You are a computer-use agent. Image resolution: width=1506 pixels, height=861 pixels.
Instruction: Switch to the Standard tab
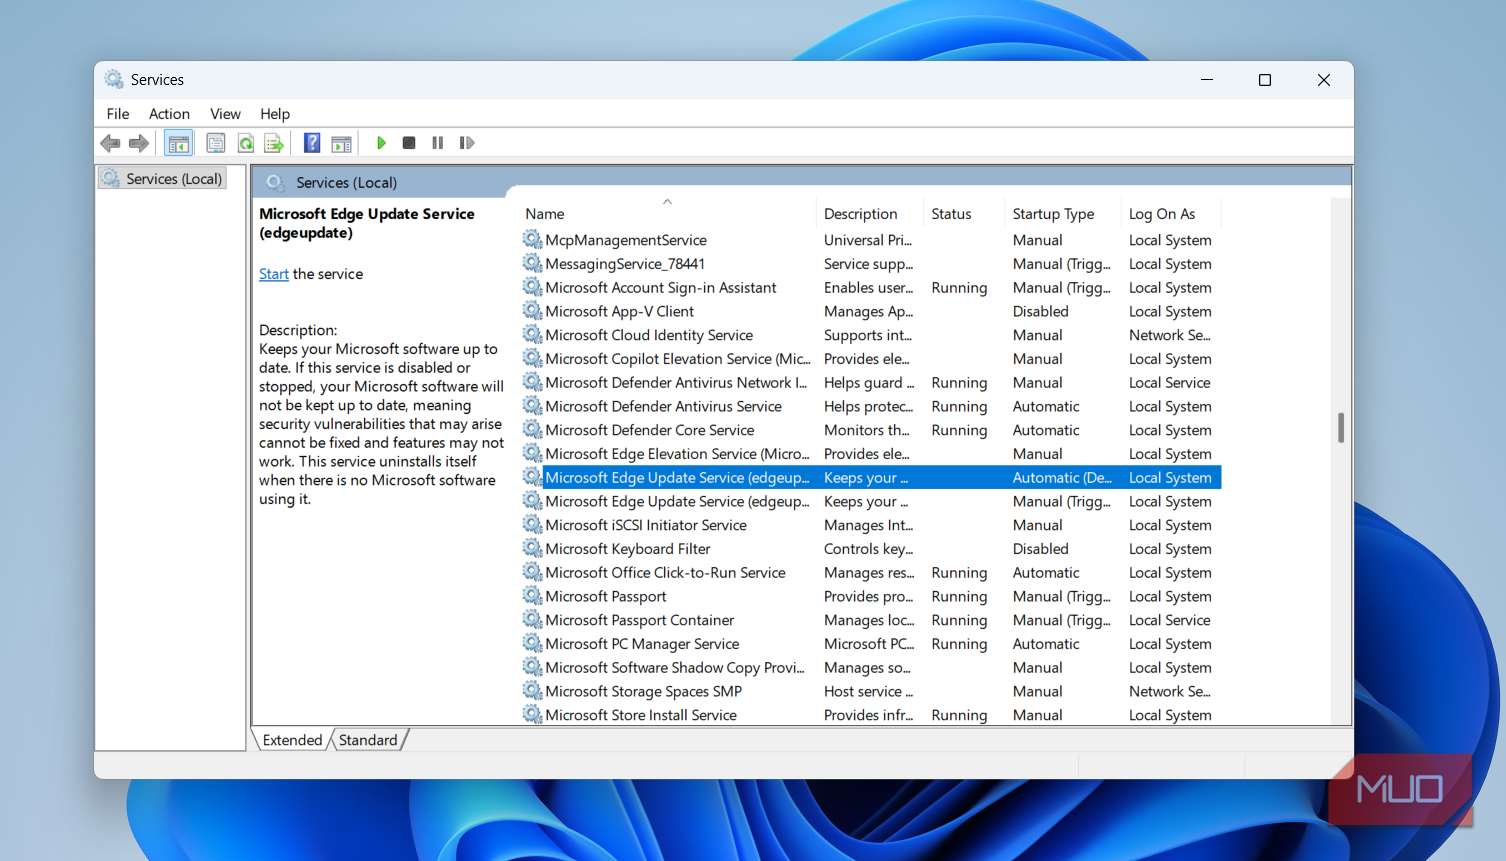click(x=368, y=740)
